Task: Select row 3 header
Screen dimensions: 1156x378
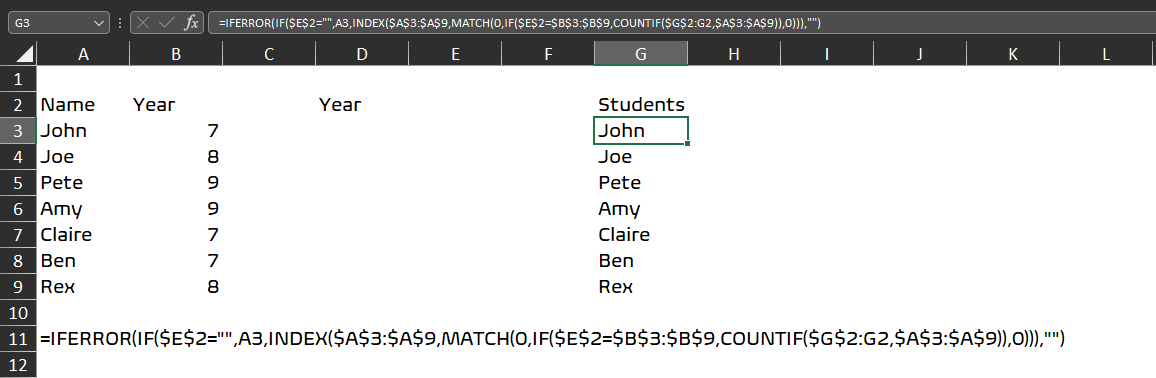Action: pyautogui.click(x=18, y=130)
